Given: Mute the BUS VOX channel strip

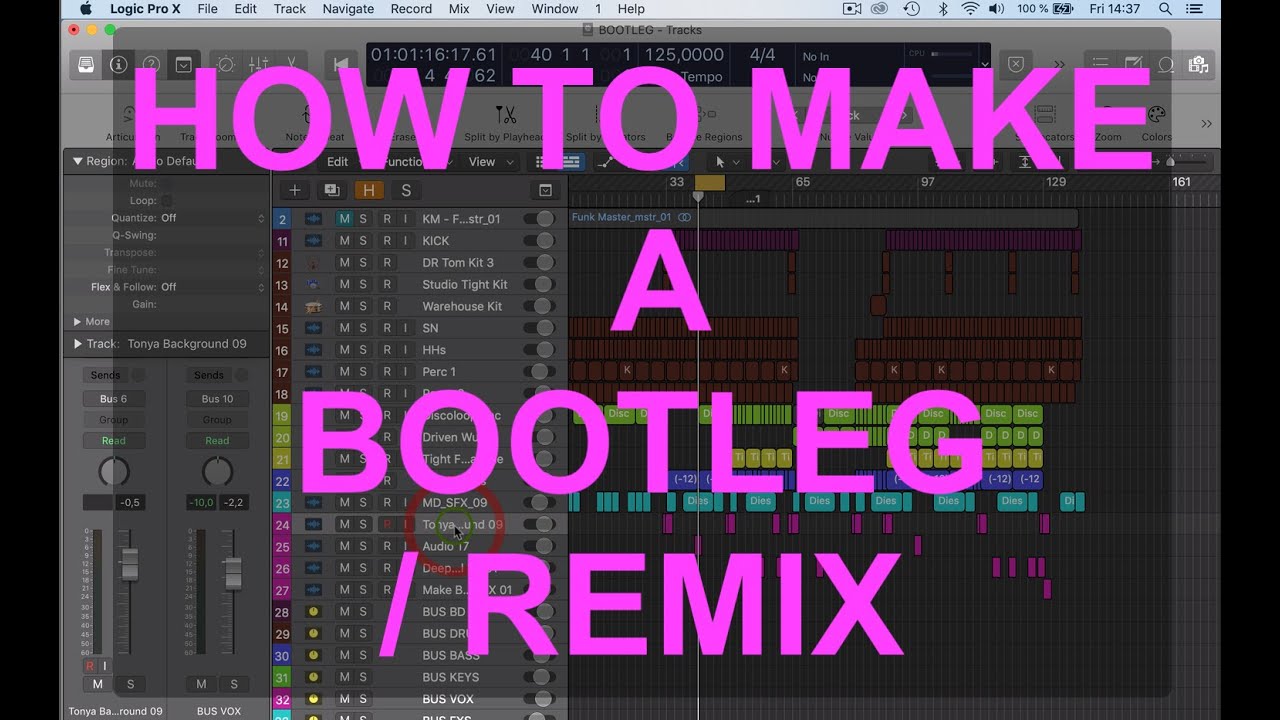Looking at the screenshot, I should [201, 684].
